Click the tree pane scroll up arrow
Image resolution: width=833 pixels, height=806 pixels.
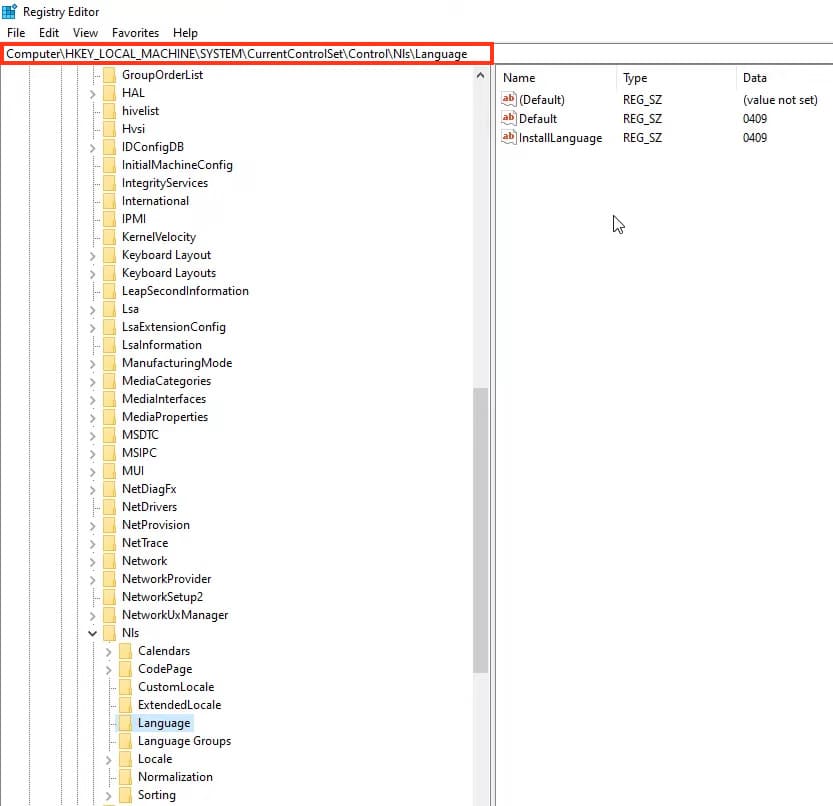tap(480, 75)
